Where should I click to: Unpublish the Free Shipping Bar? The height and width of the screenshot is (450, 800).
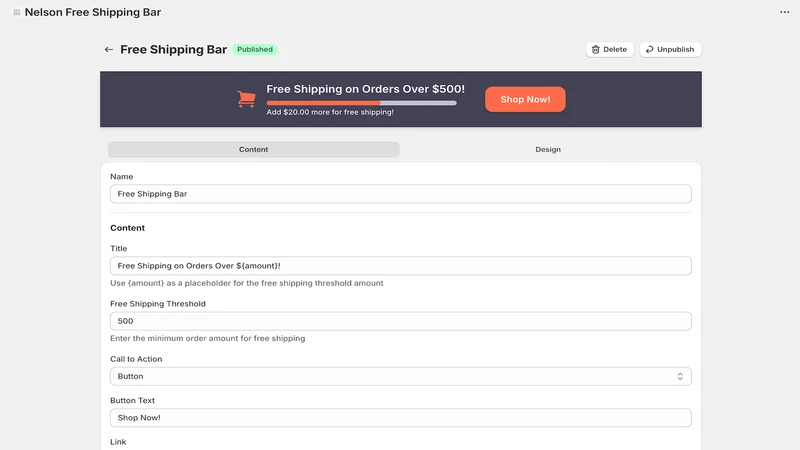670,49
